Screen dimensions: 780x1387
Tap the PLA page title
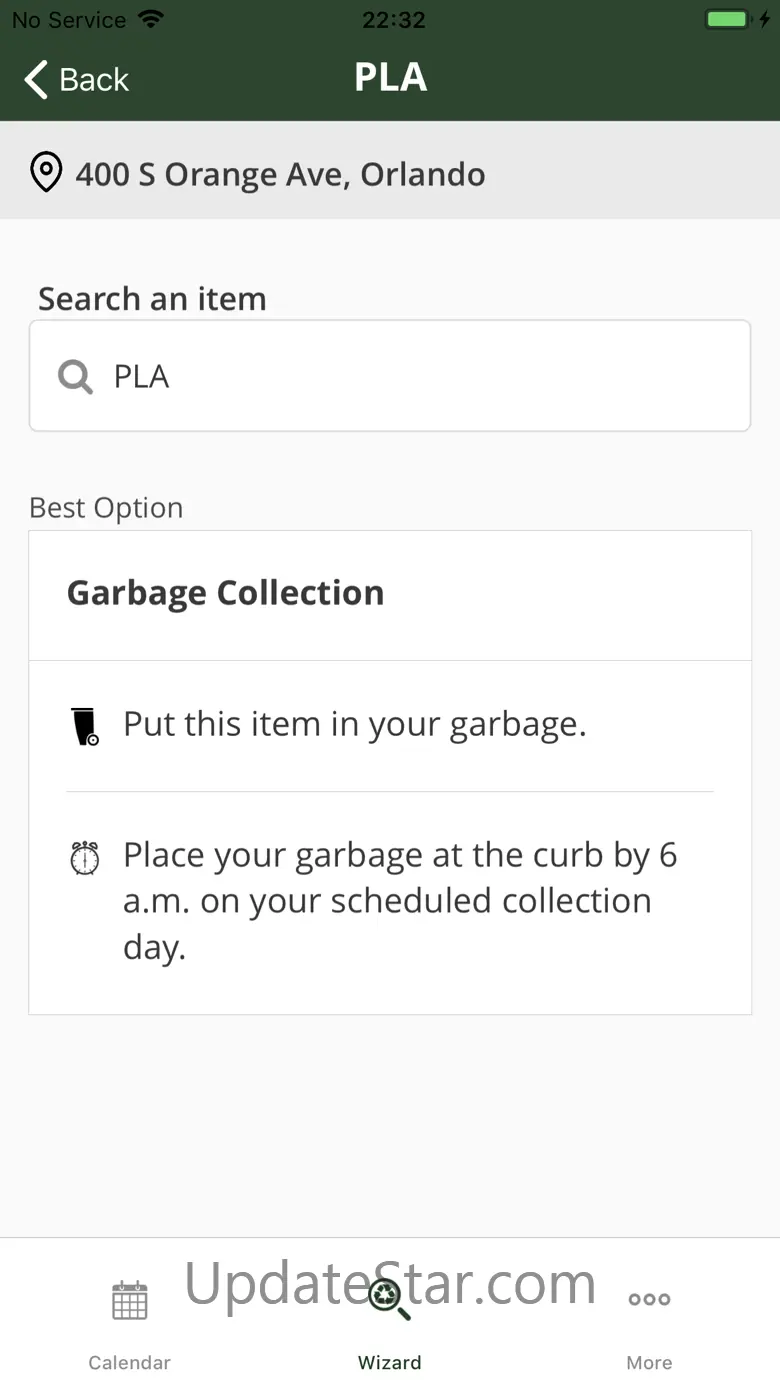coord(390,78)
